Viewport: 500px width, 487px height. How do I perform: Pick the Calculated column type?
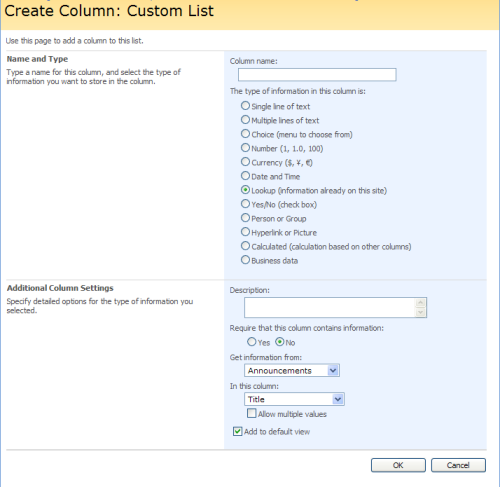tap(245, 246)
